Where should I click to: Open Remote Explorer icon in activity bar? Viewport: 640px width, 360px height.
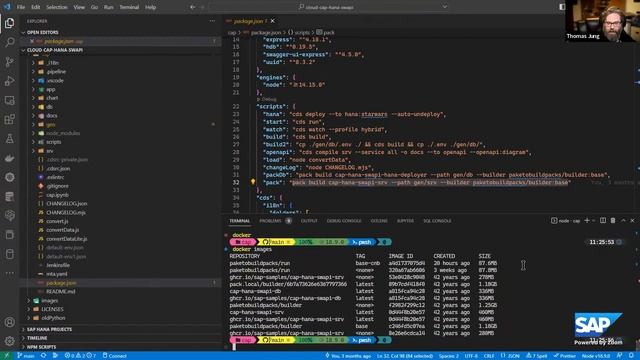(x=9, y=100)
